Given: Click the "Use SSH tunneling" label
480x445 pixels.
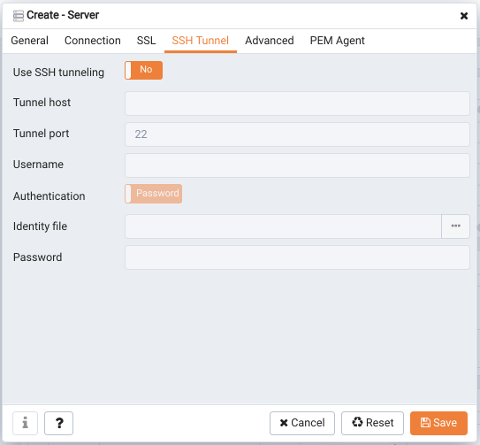Looking at the screenshot, I should click(59, 72).
